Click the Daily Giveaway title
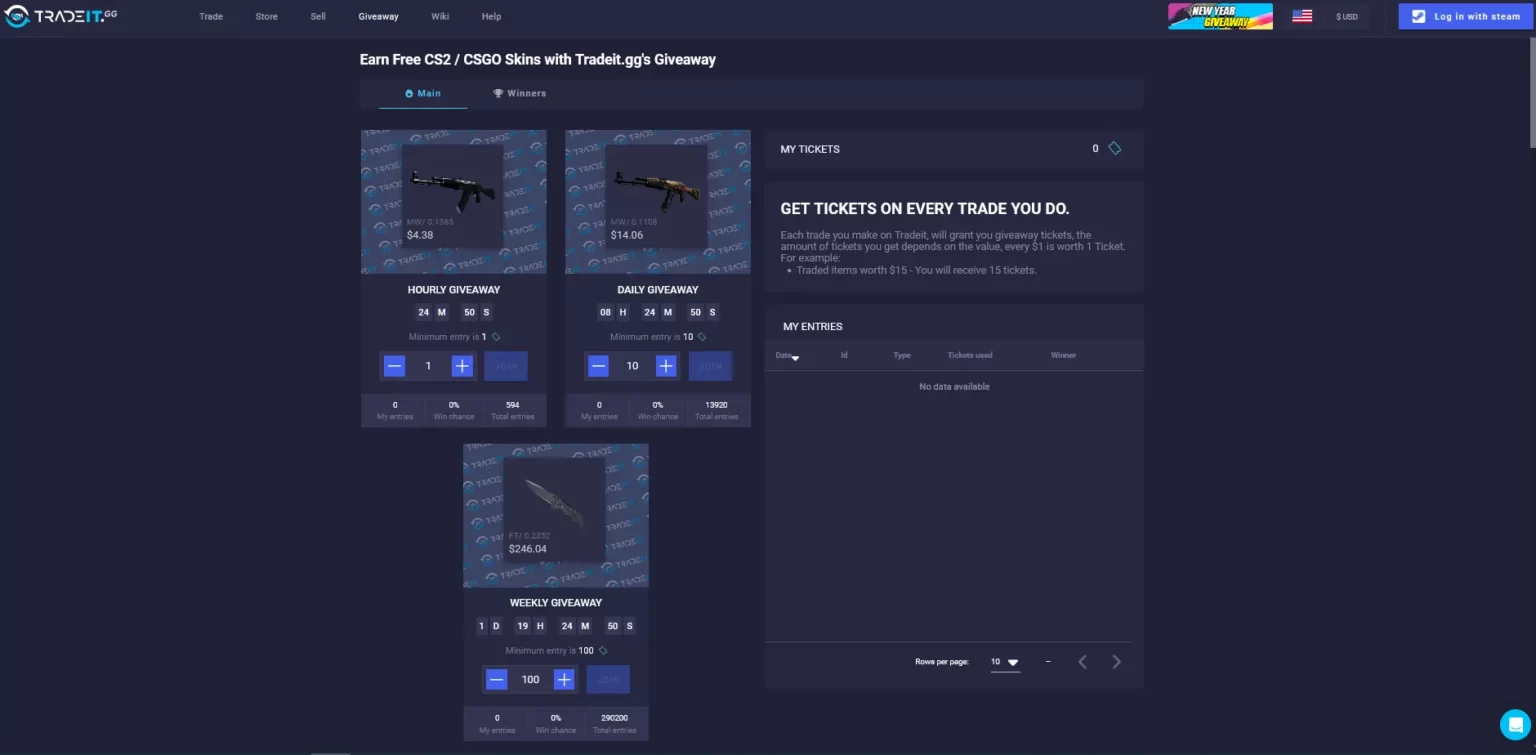Image resolution: width=1536 pixels, height=755 pixels. [658, 290]
